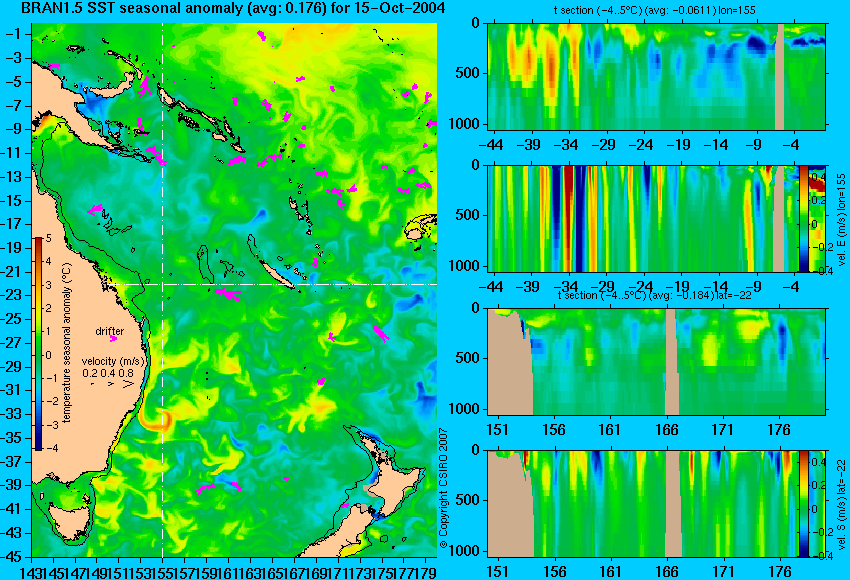Image resolution: width=850 pixels, height=580 pixels.
Task: Click the vertical dashed section line at longitude 155
Action: [162, 290]
